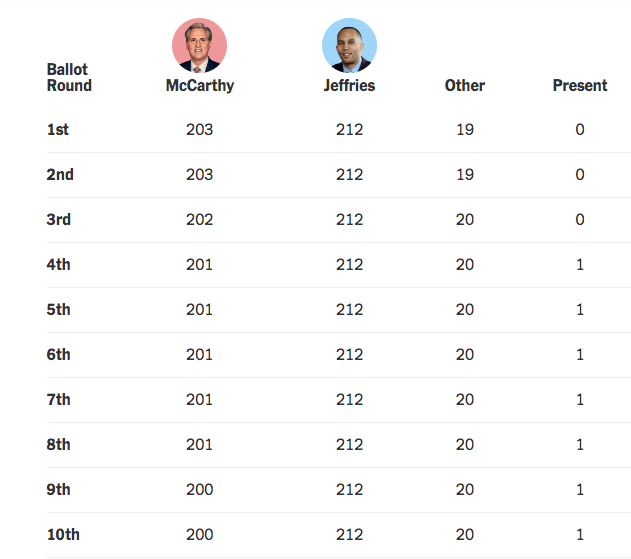
Task: Click the Present column header
Action: pyautogui.click(x=580, y=86)
